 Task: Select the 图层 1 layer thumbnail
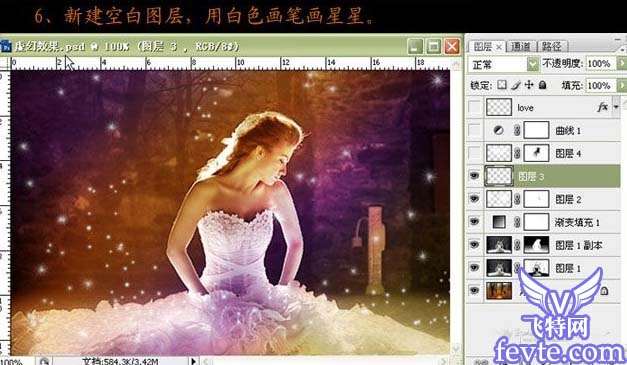pos(499,267)
